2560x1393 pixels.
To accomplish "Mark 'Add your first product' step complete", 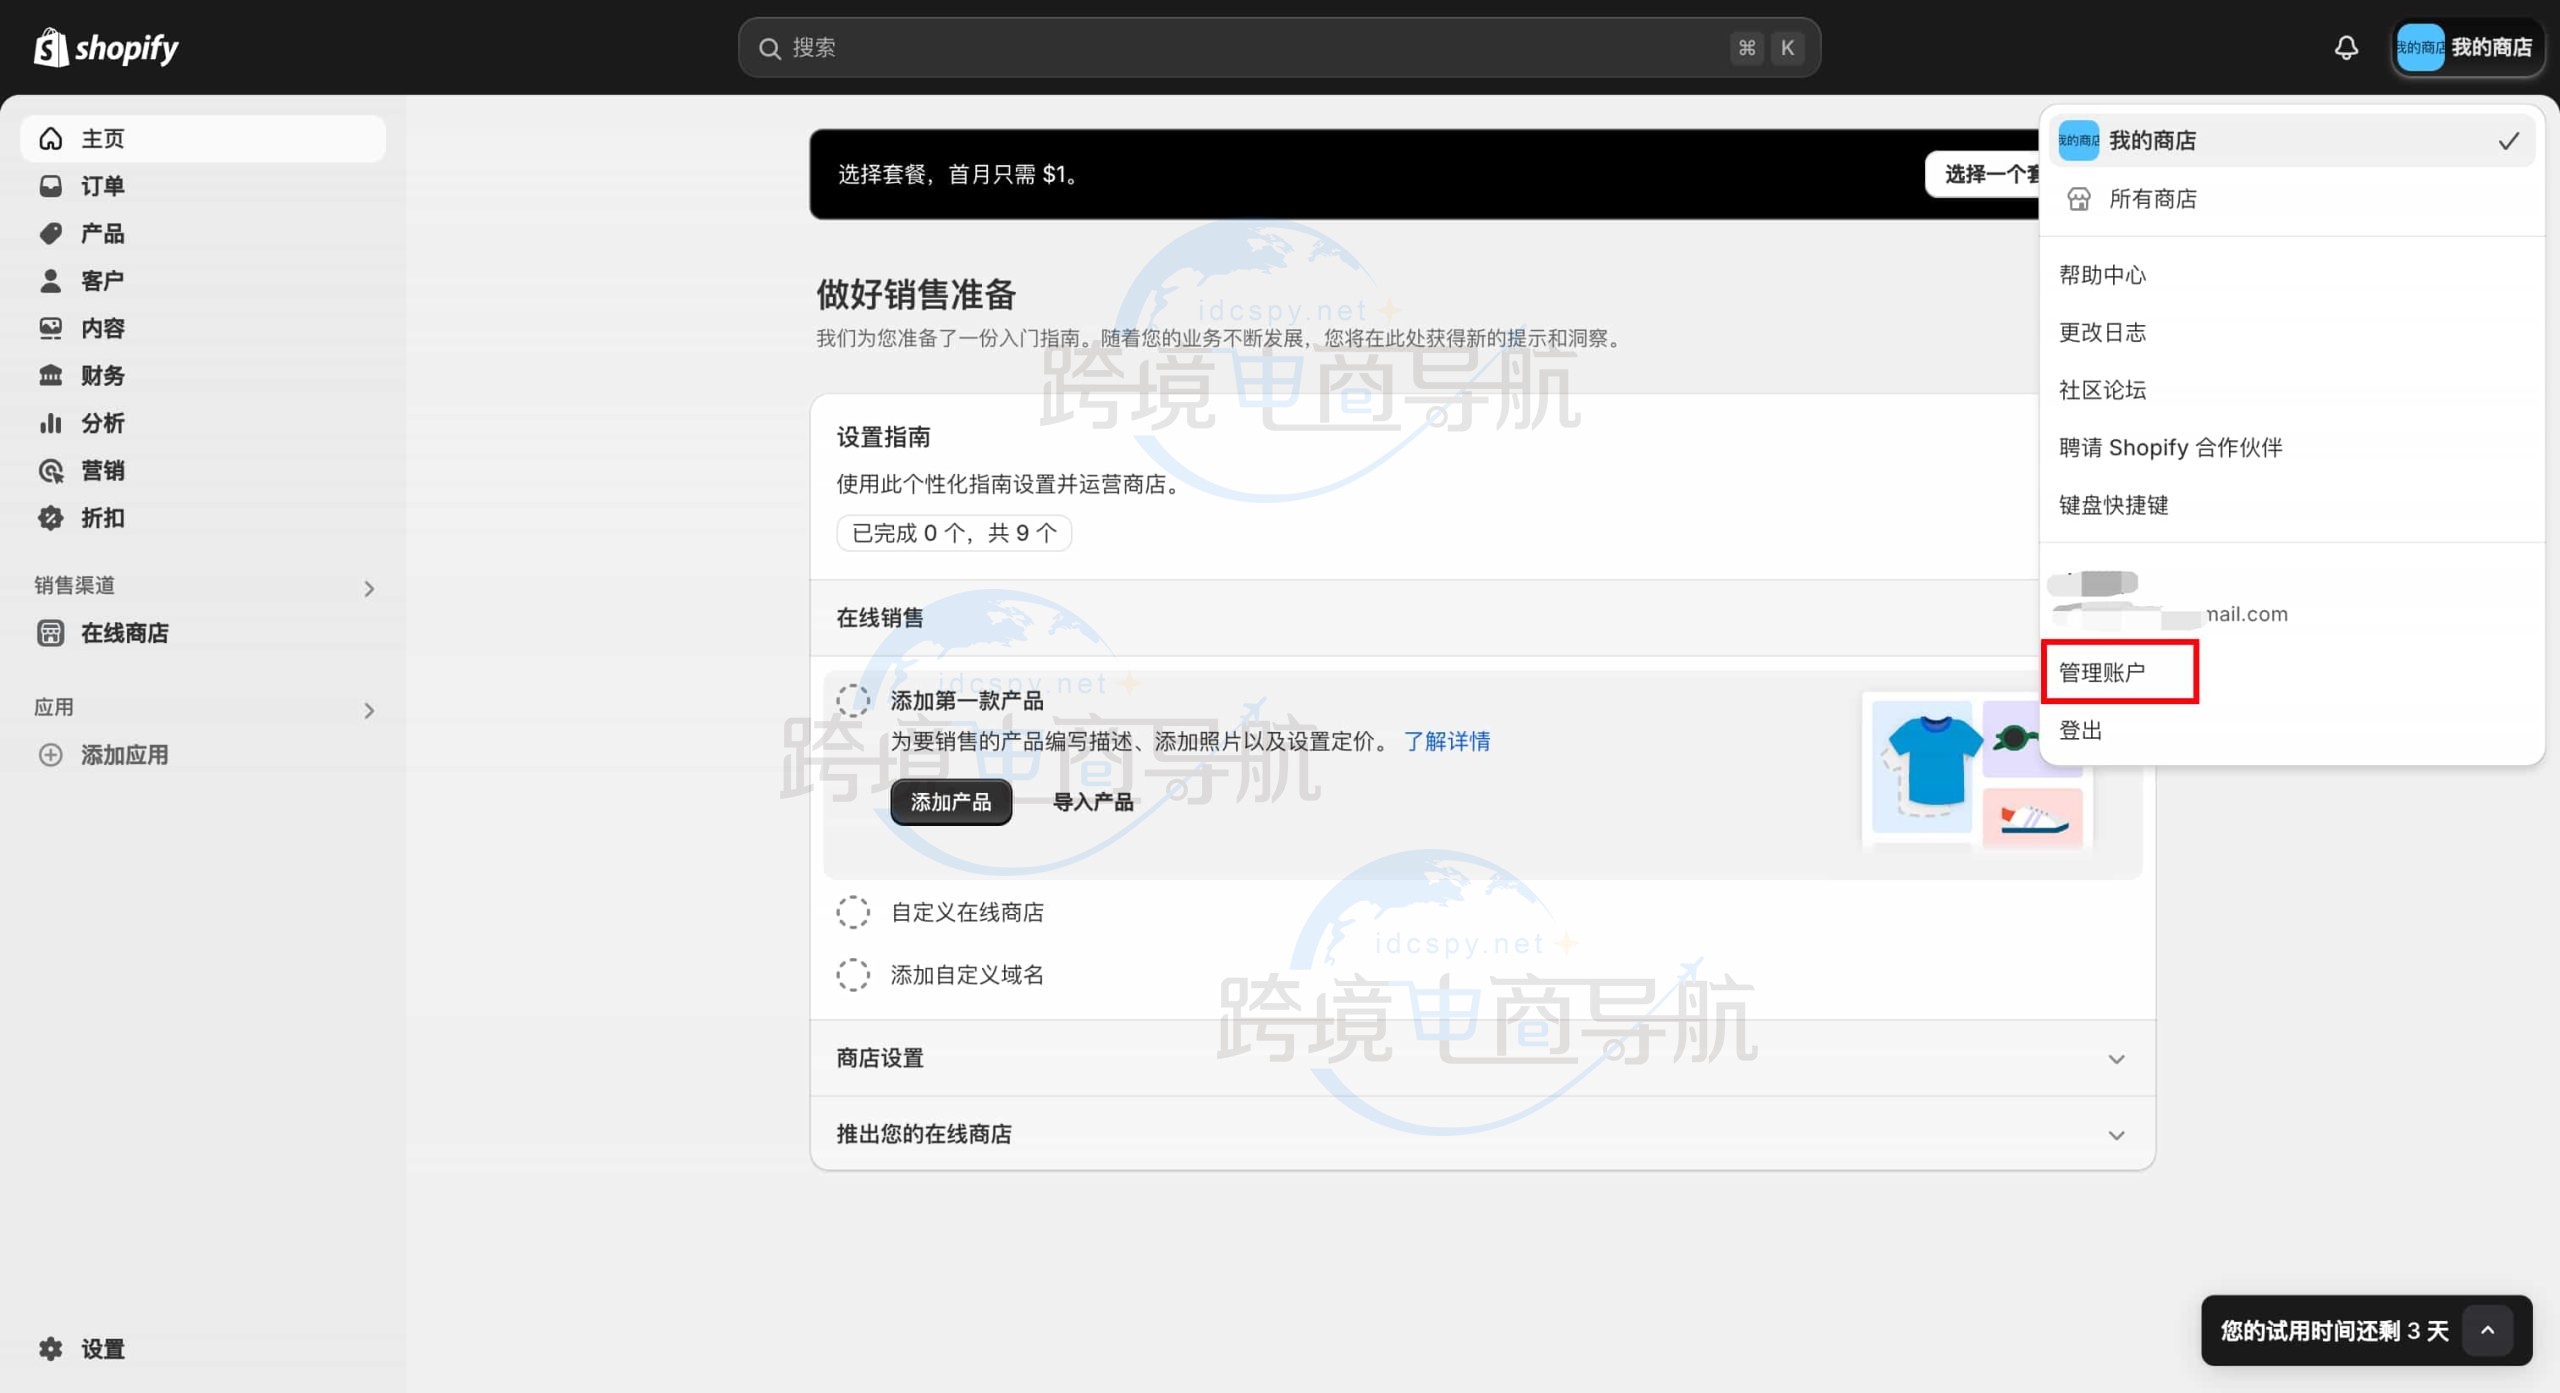I will click(x=853, y=700).
